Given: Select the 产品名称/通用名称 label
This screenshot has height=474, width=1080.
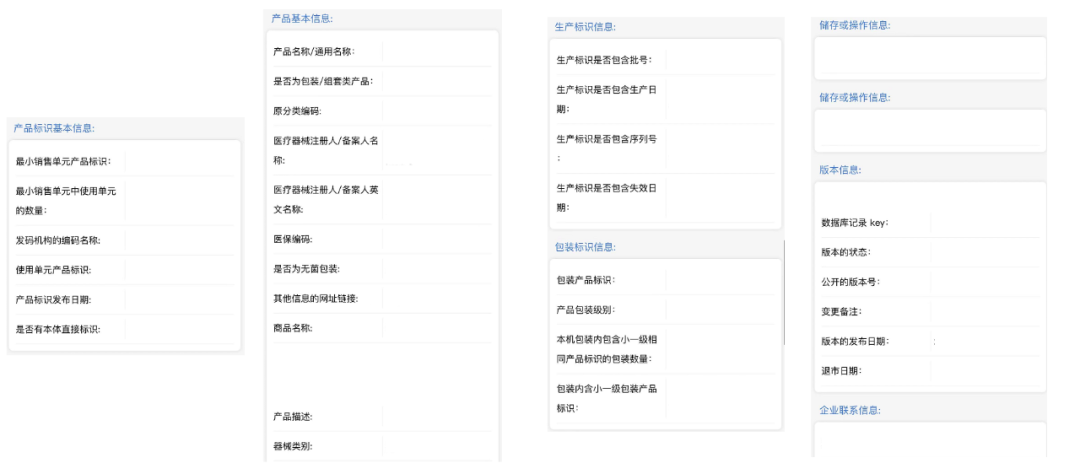Looking at the screenshot, I should click(314, 52).
